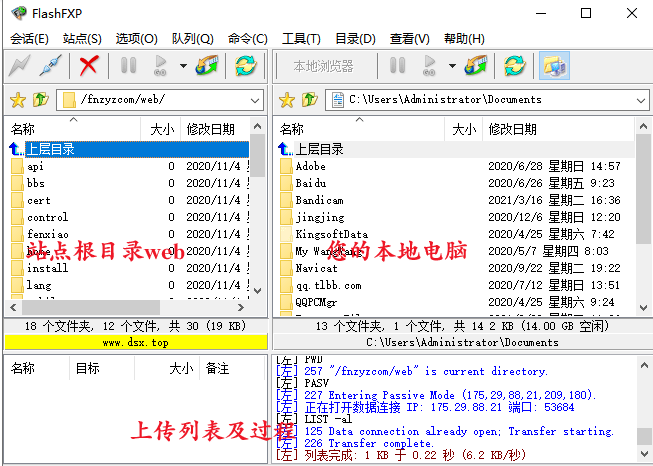Click the left pane transfer queue globe icon
This screenshot has height=466, width=653.
click(207, 66)
